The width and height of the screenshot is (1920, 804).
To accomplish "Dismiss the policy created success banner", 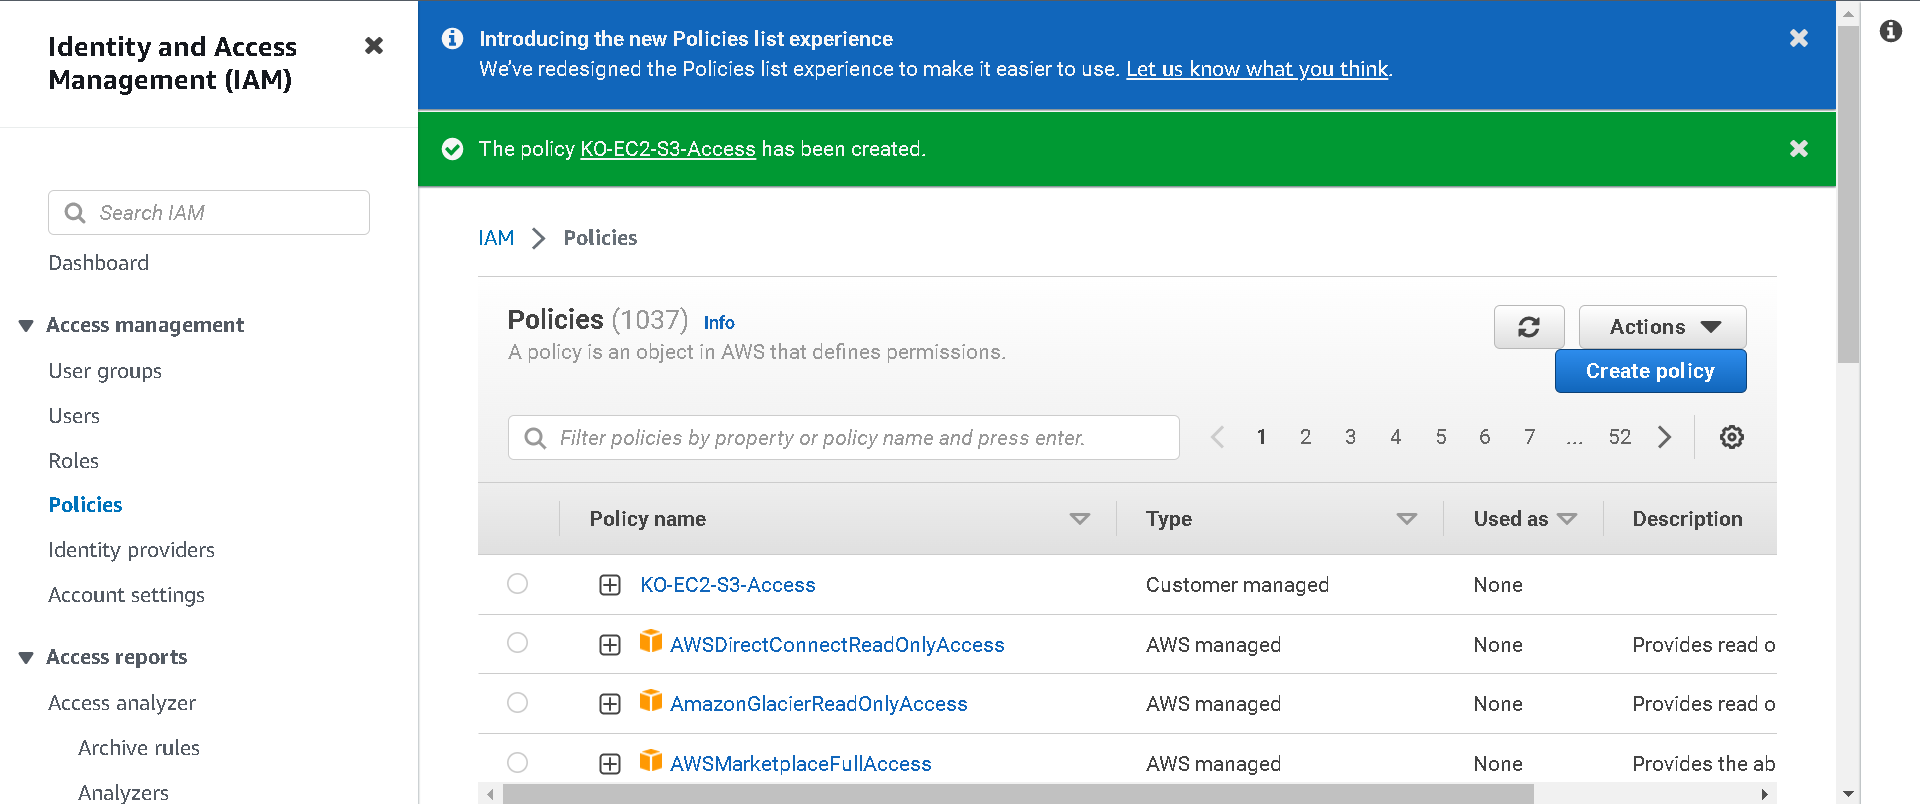I will click(1798, 148).
